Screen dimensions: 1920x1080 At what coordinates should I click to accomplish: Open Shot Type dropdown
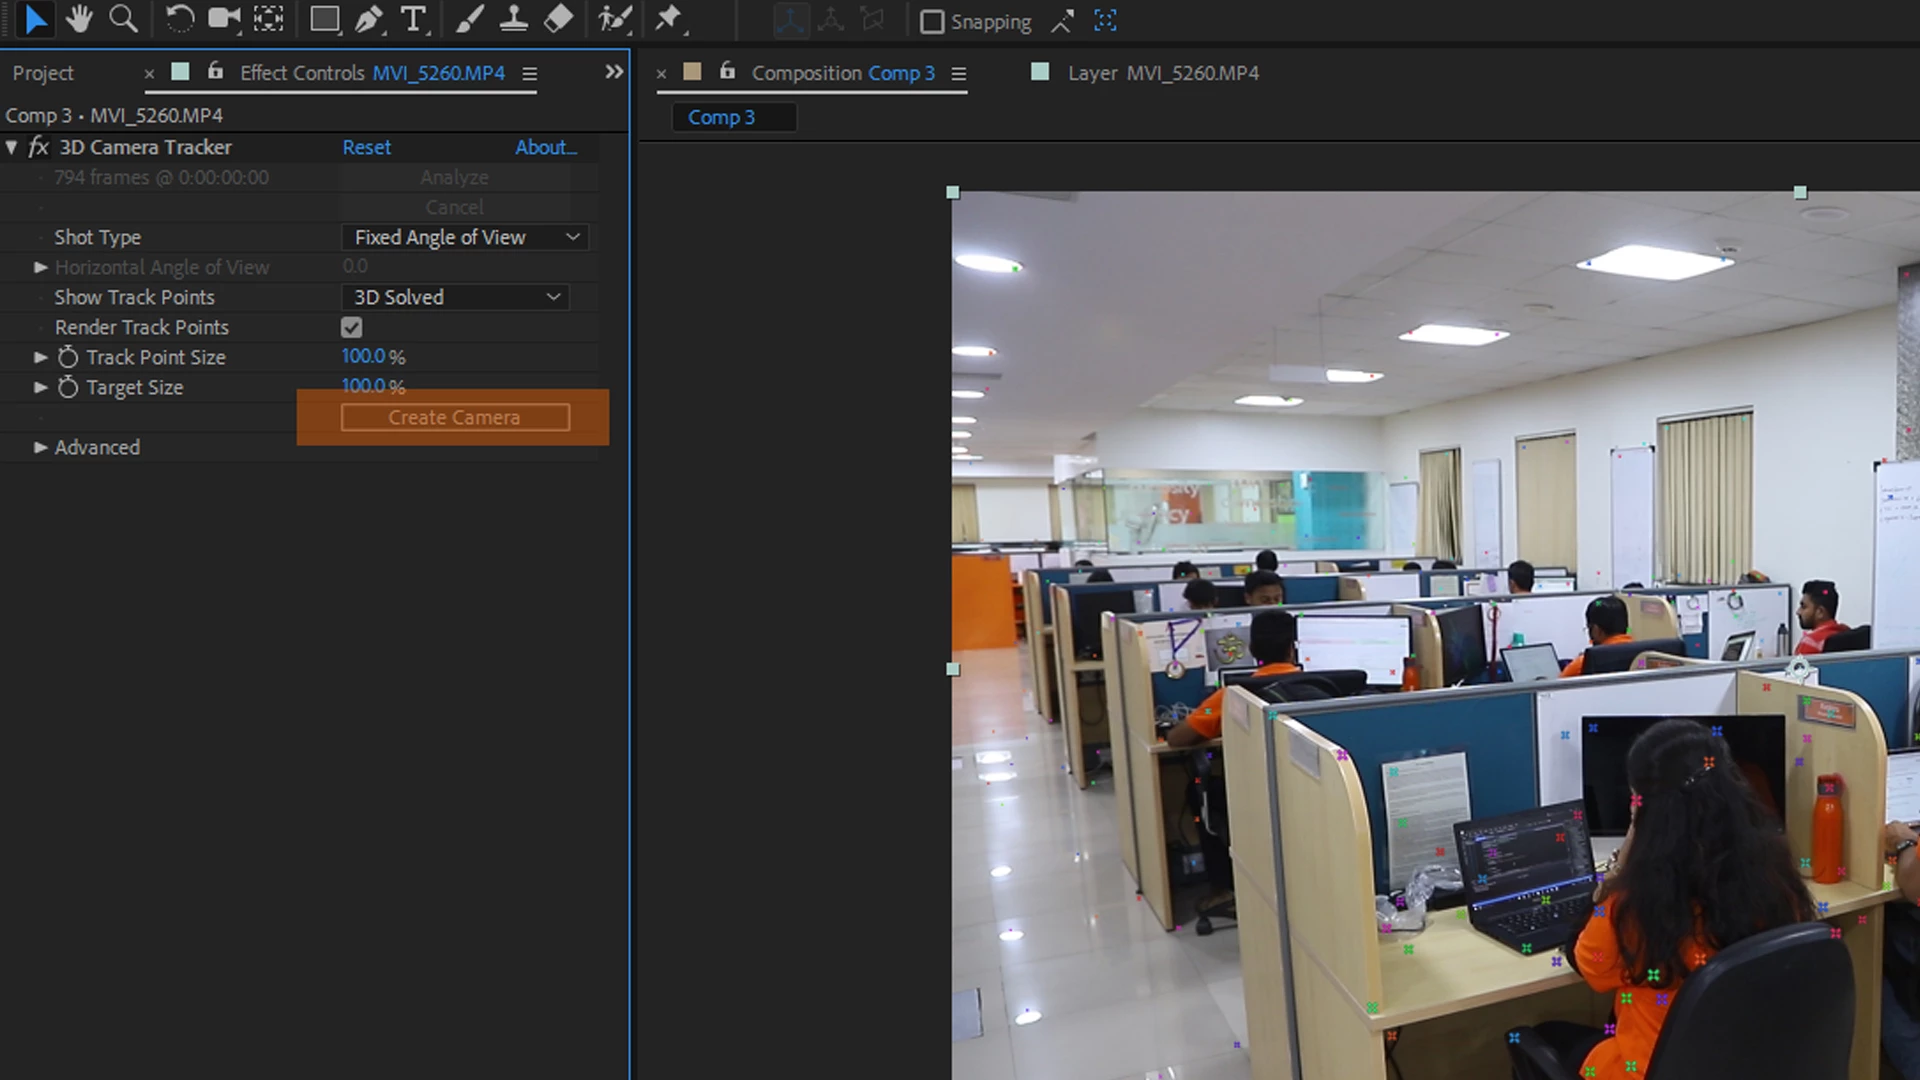tap(465, 237)
